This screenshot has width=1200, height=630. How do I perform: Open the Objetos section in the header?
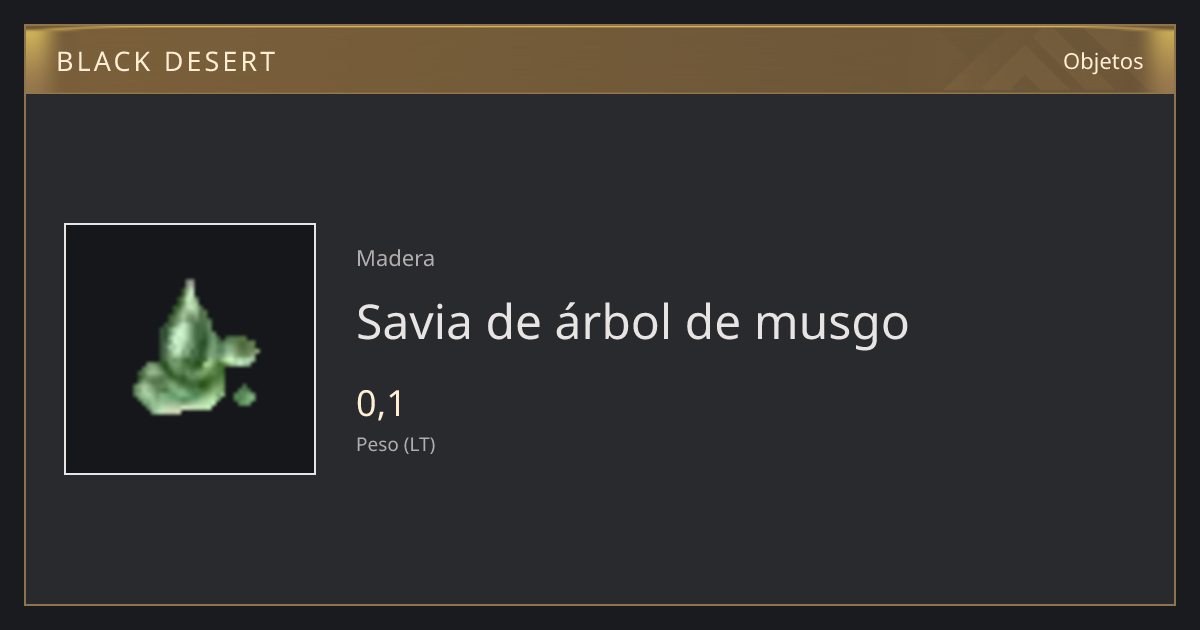1103,61
